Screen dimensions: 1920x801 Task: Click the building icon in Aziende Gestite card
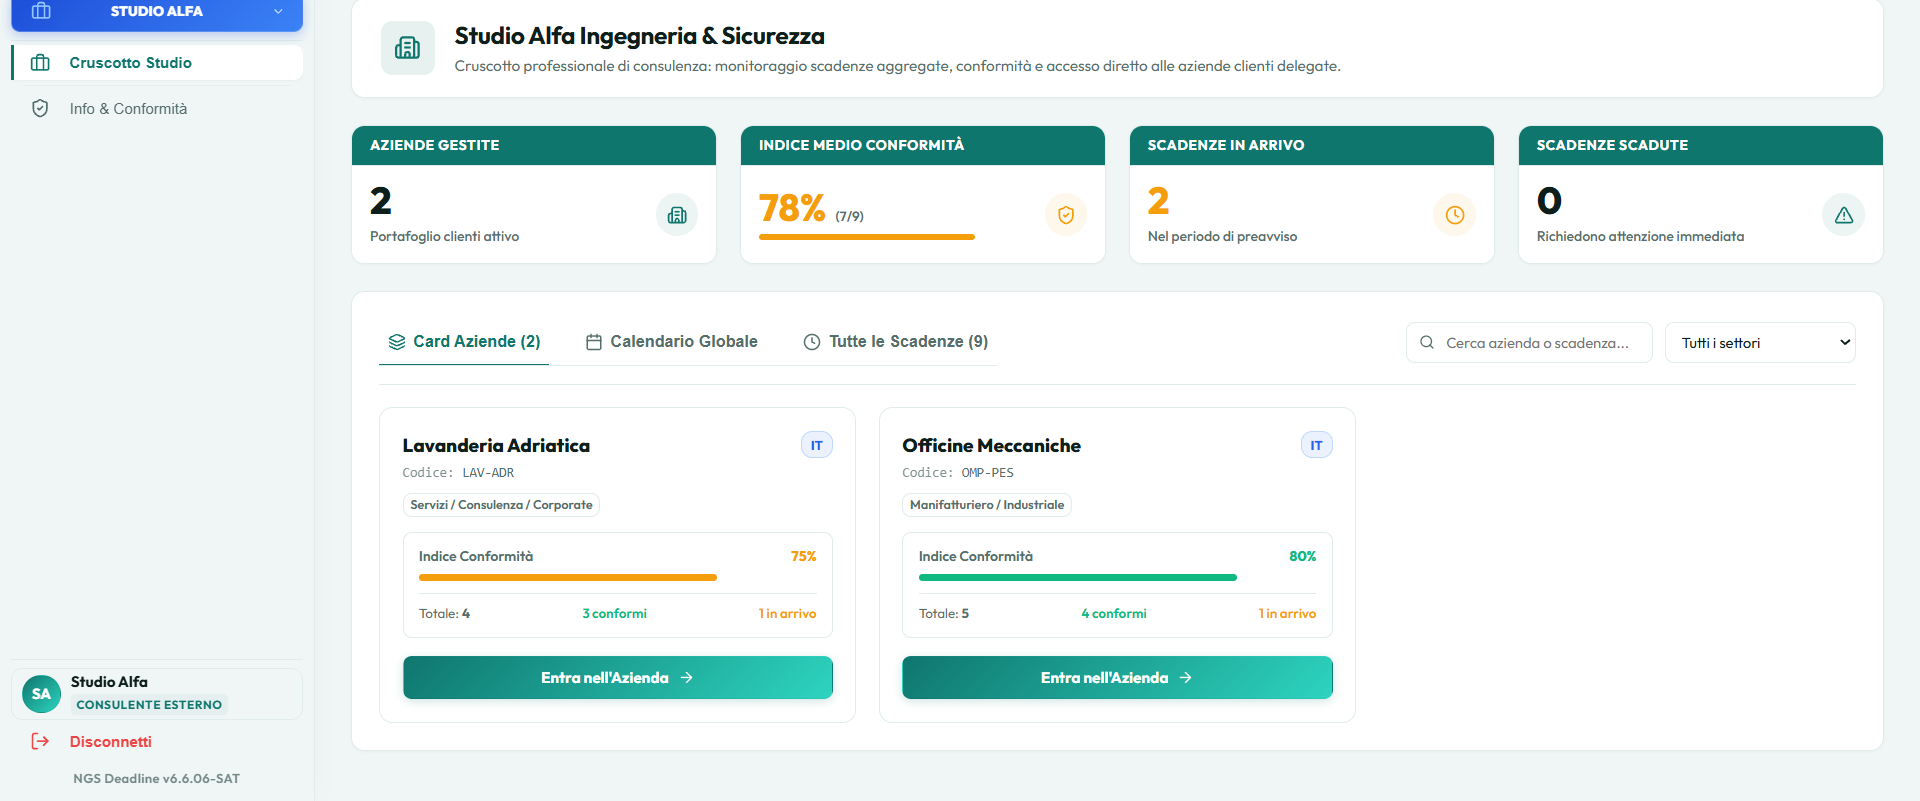coord(677,215)
